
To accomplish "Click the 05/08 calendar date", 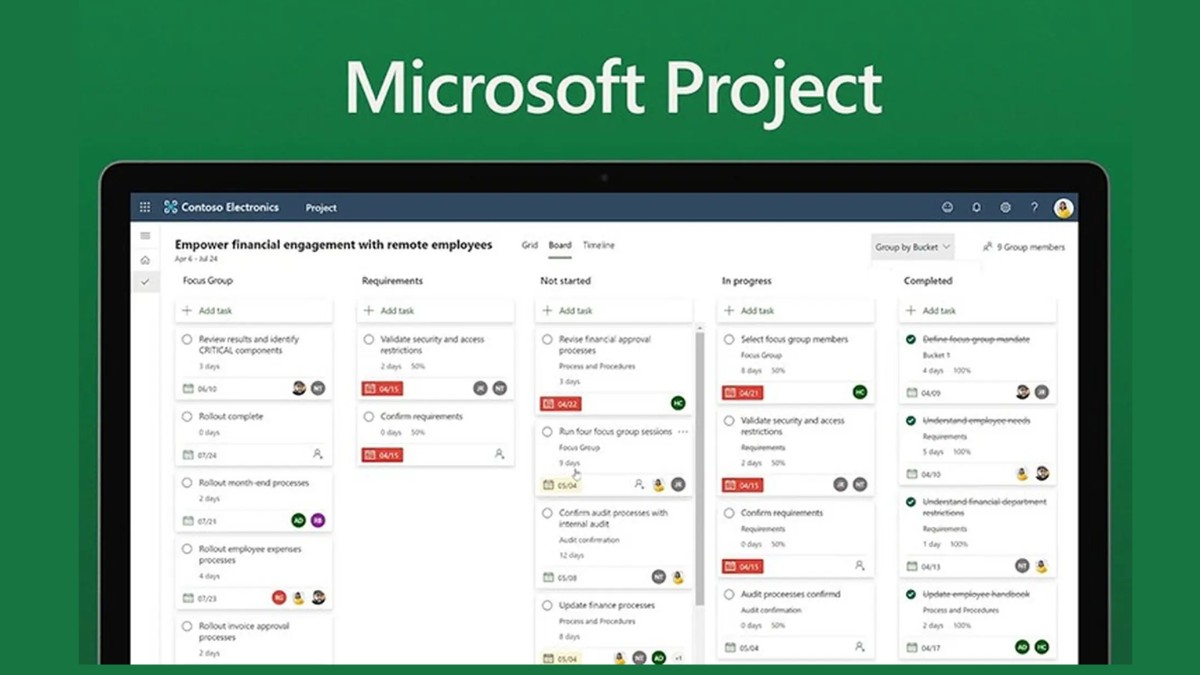I will [x=560, y=577].
